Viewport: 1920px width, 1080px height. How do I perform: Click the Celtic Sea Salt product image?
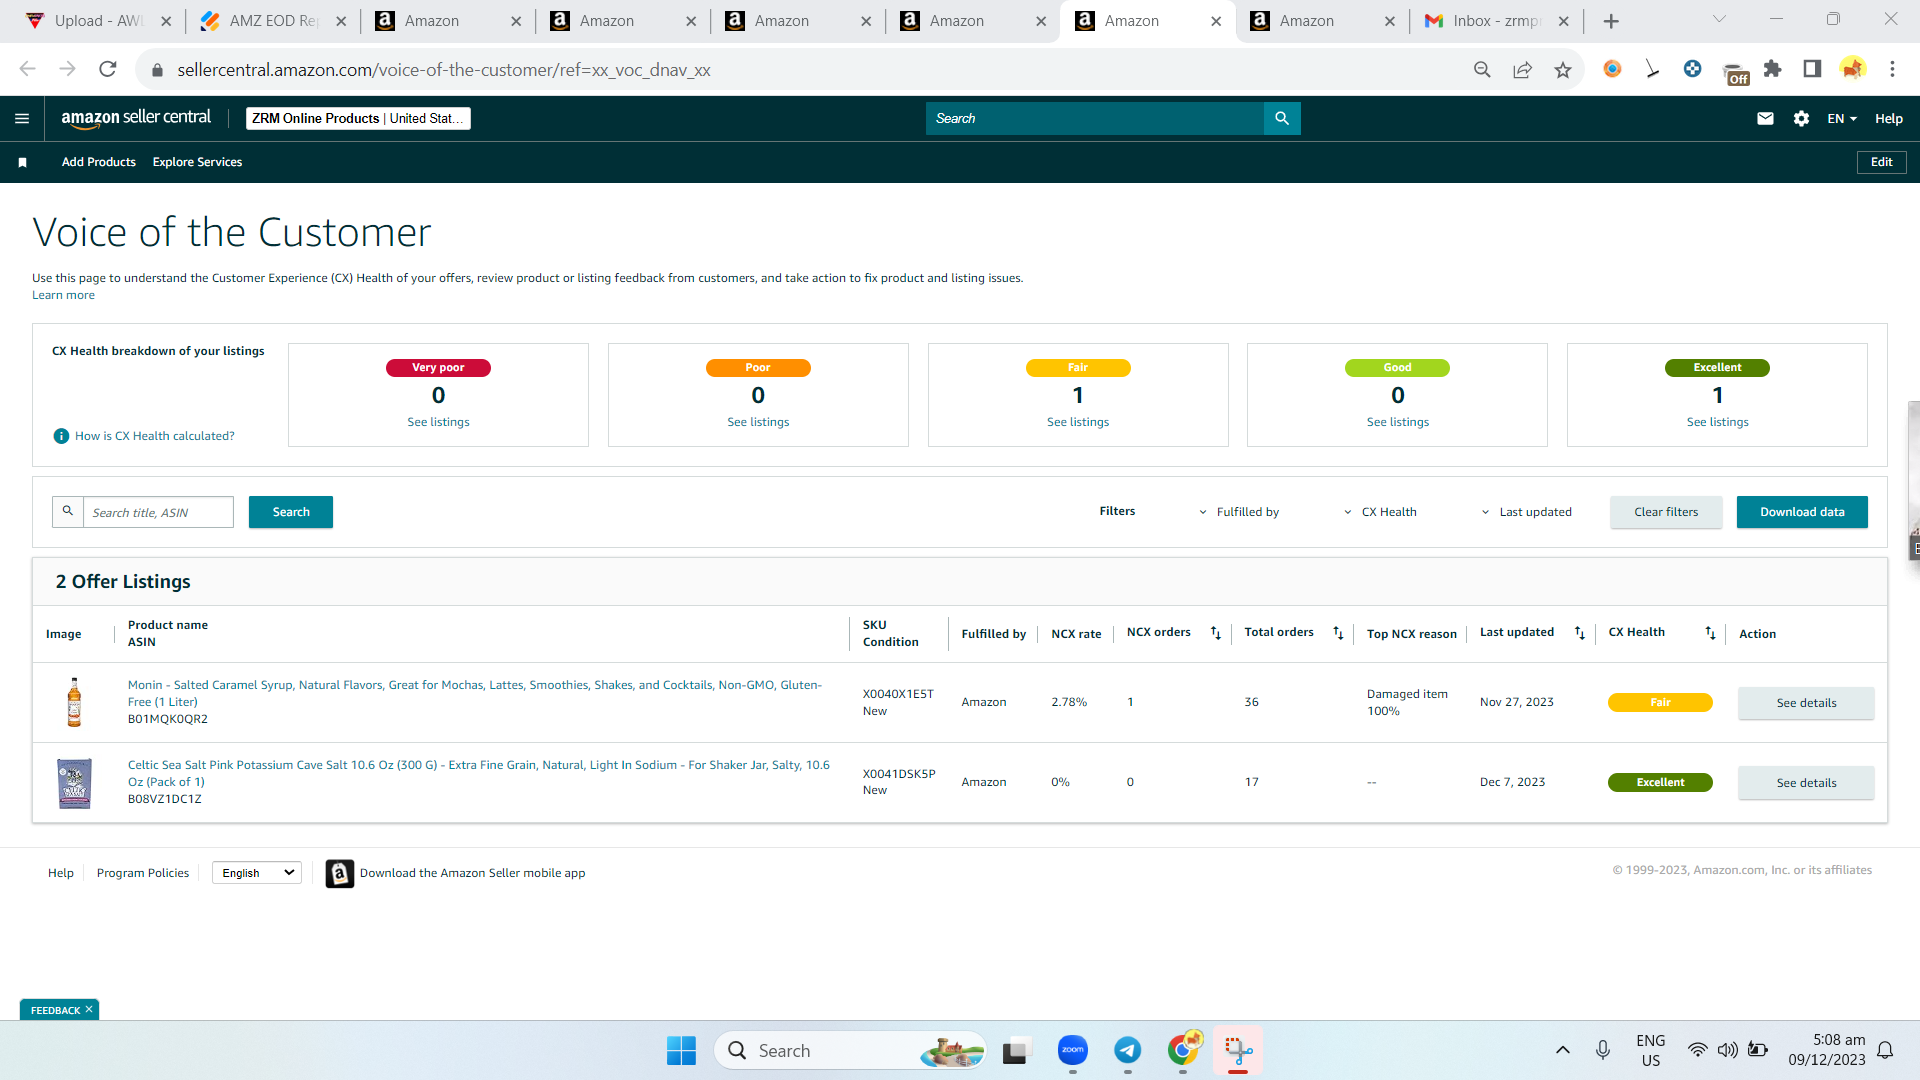coord(74,783)
